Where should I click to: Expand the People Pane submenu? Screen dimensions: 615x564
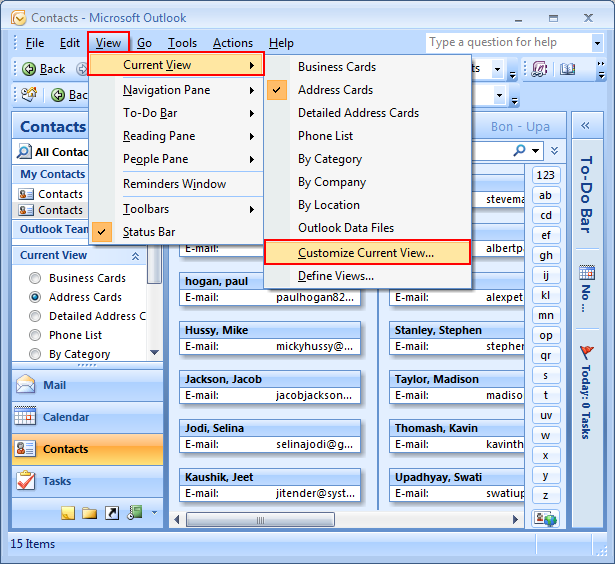pos(176,159)
